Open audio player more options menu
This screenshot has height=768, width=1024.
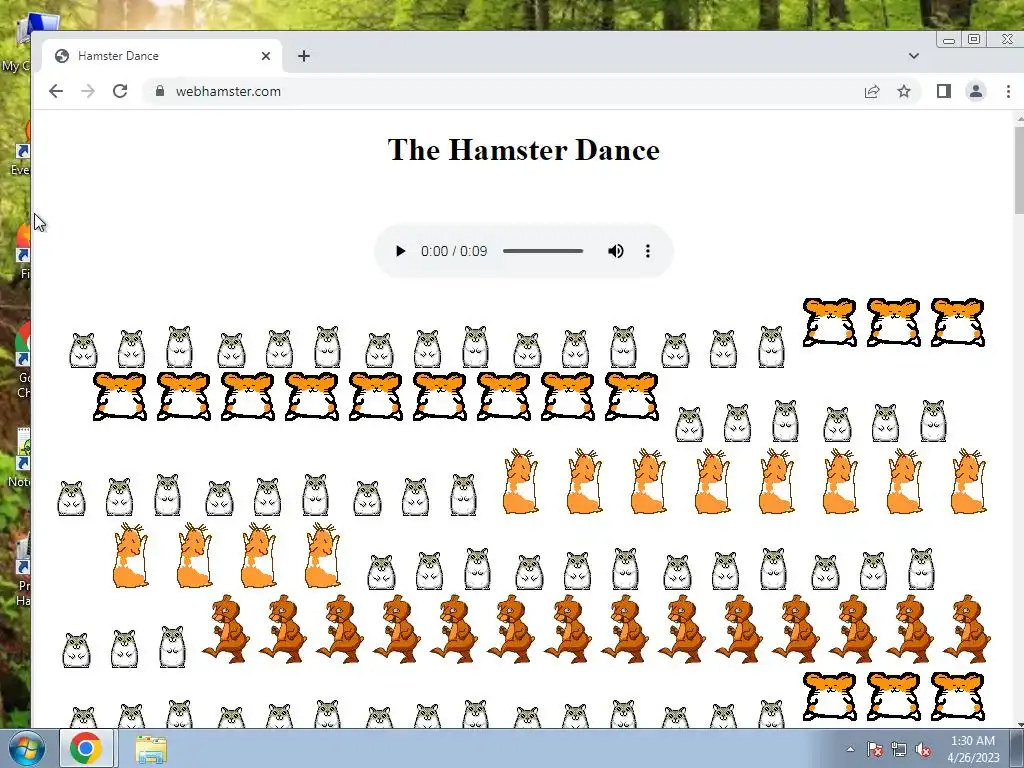coord(648,251)
